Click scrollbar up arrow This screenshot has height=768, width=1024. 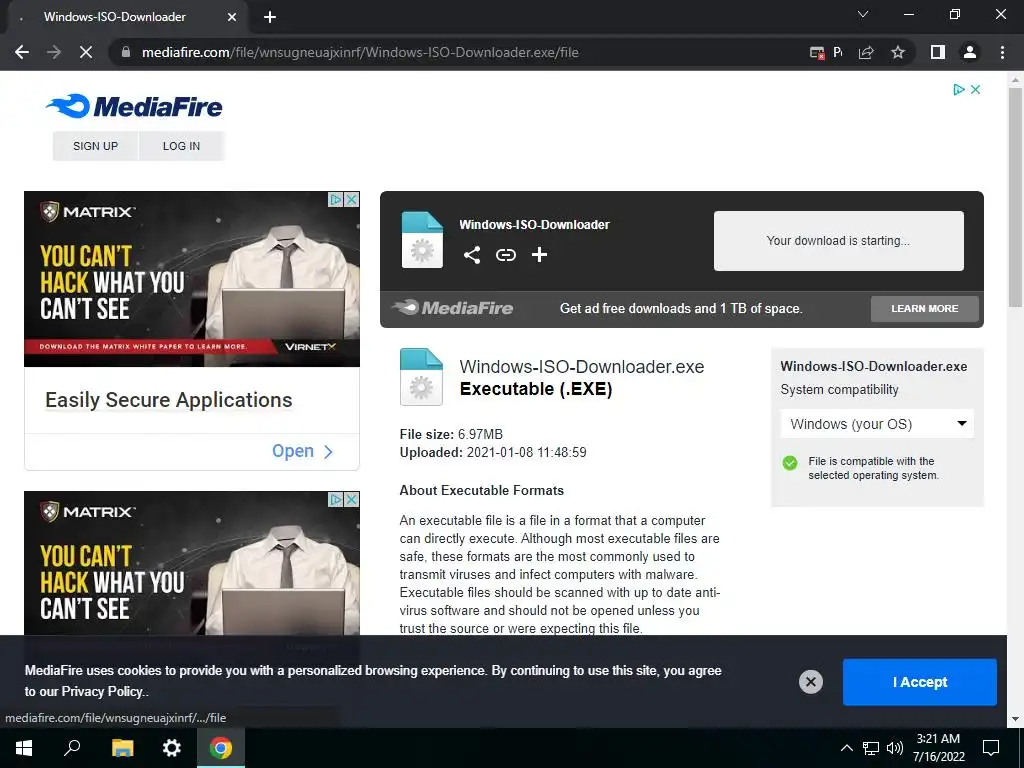pyautogui.click(x=1014, y=80)
